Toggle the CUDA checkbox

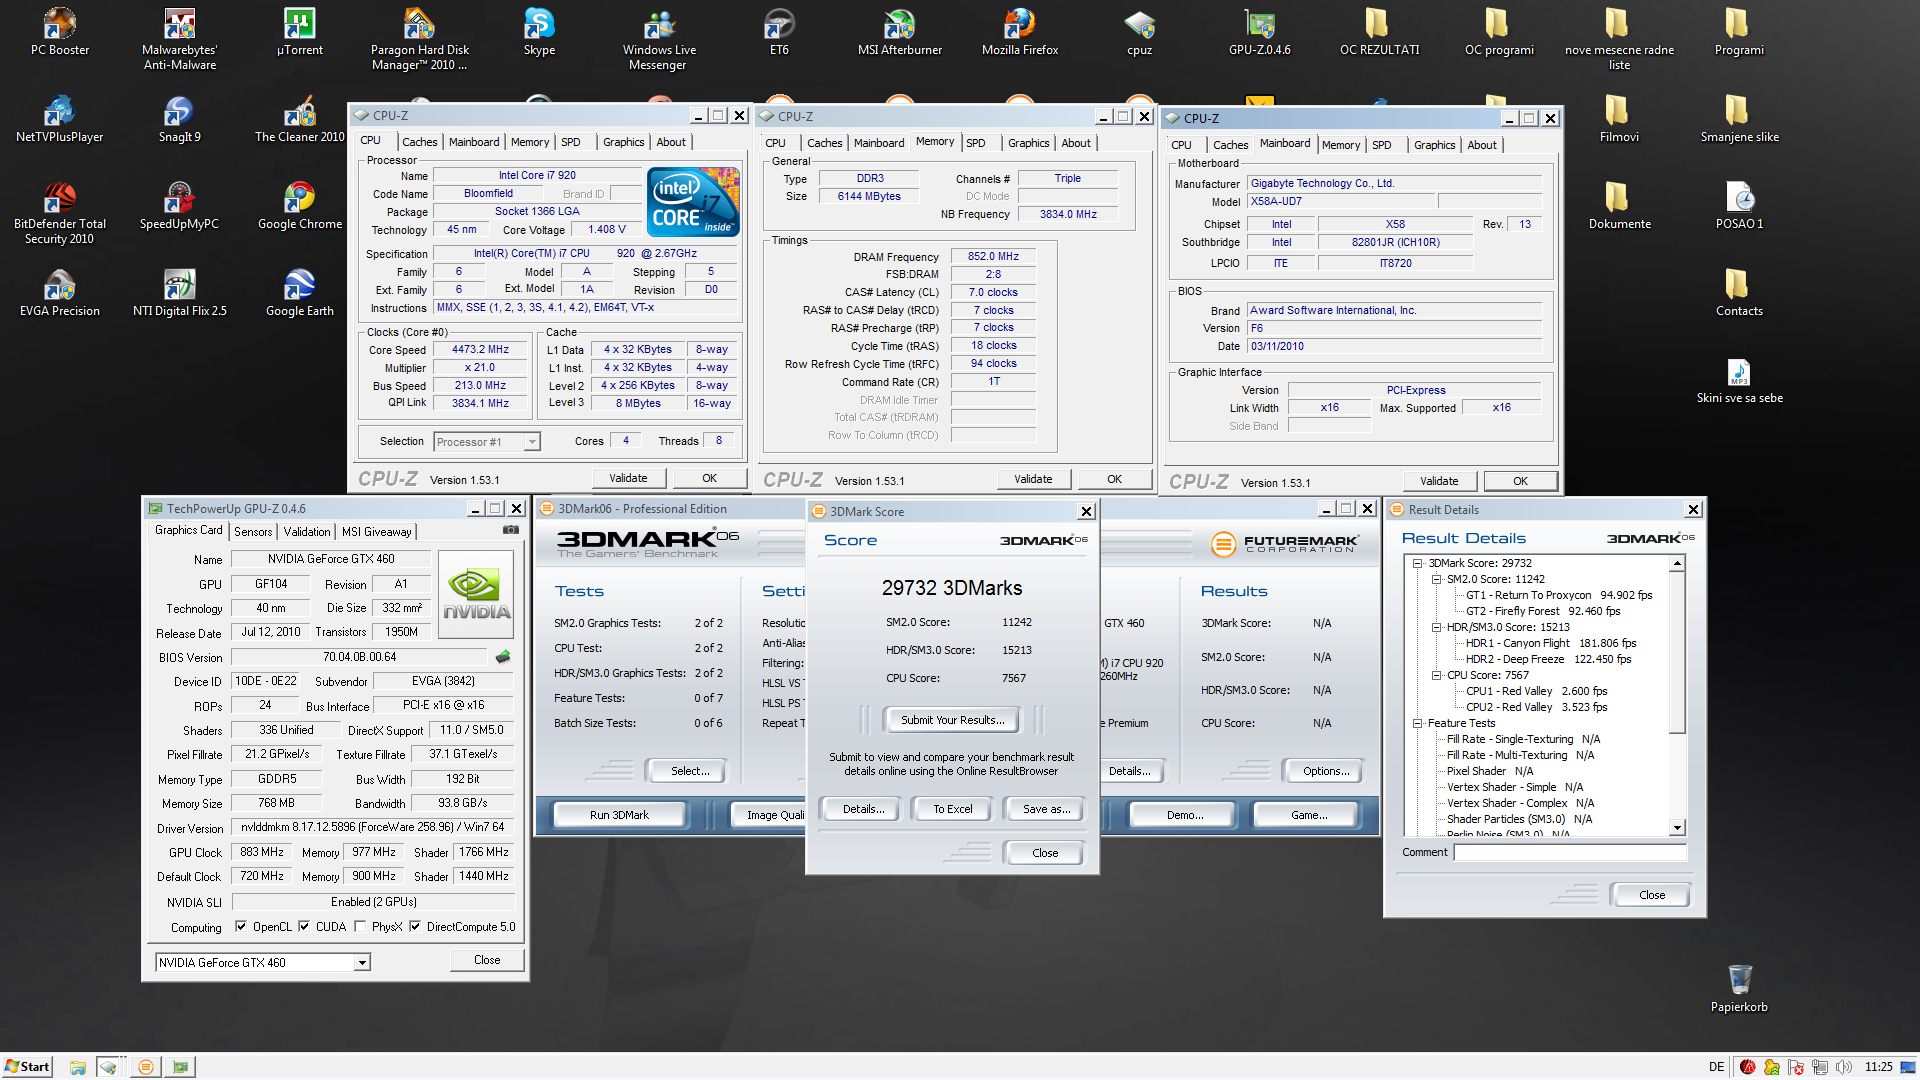[x=304, y=927]
